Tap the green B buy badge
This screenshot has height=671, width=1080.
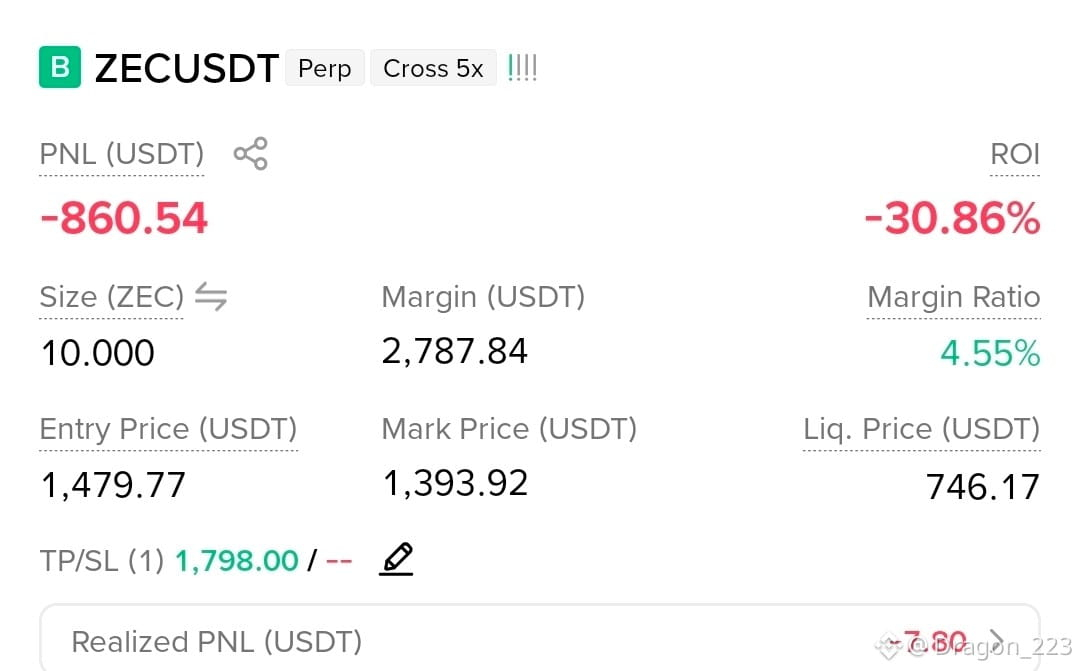pos(60,67)
